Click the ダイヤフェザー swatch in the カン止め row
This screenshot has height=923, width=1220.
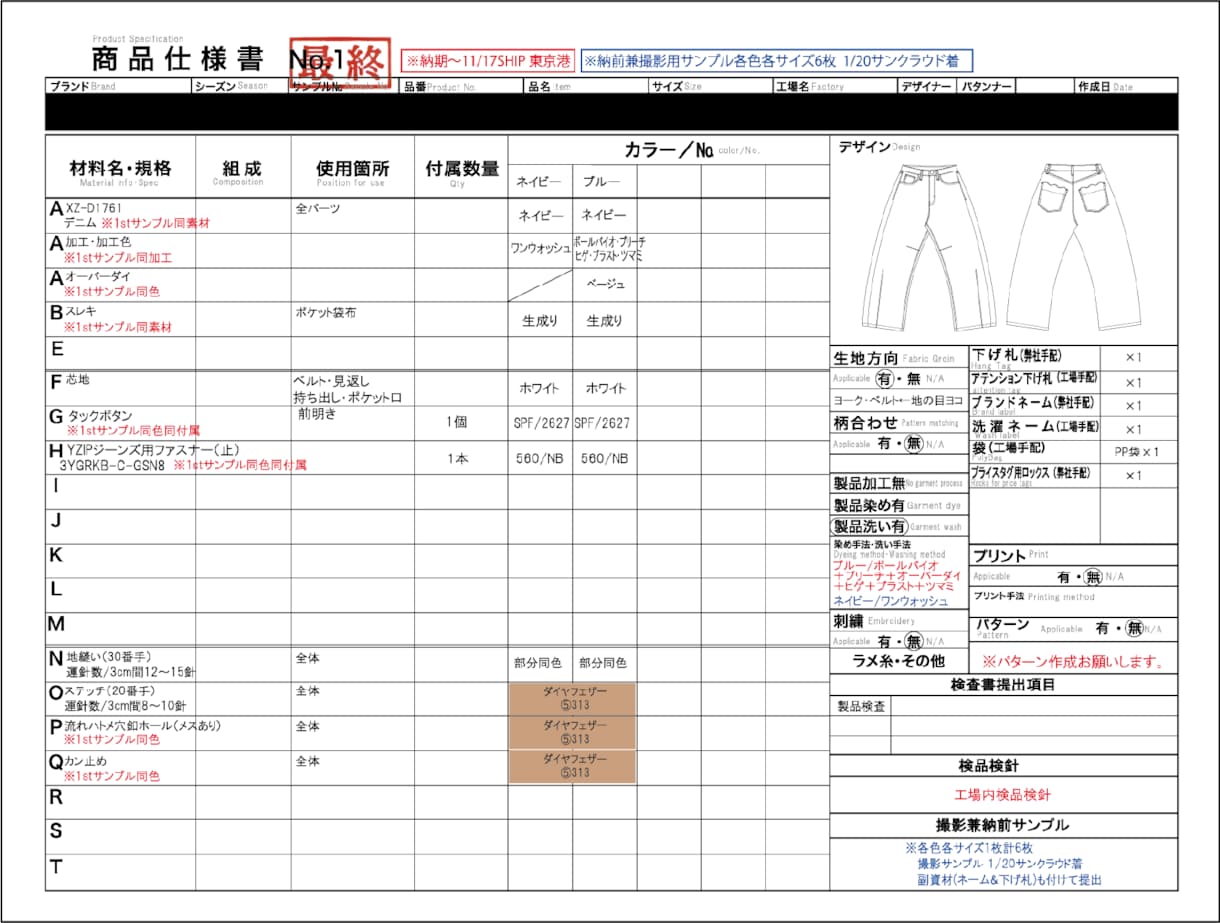coord(572,766)
